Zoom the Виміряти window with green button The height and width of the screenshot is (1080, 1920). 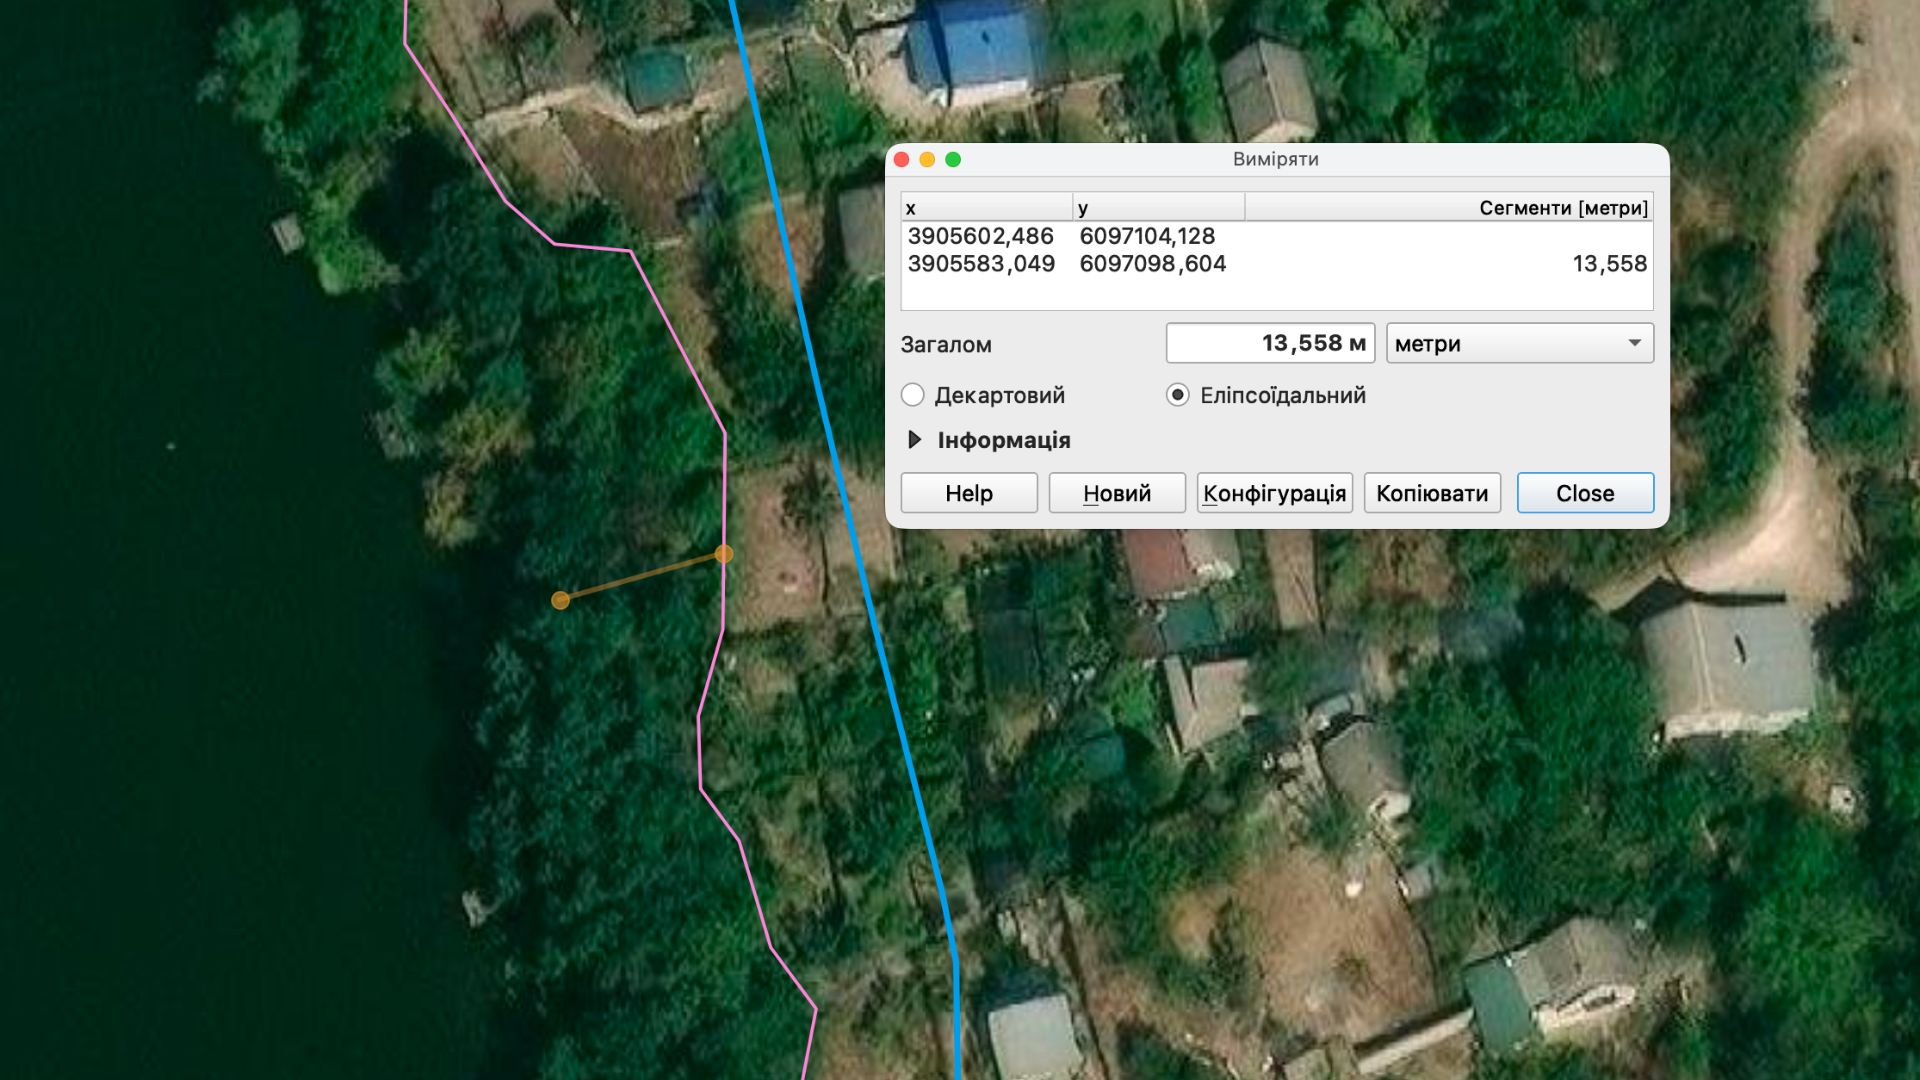(x=953, y=159)
